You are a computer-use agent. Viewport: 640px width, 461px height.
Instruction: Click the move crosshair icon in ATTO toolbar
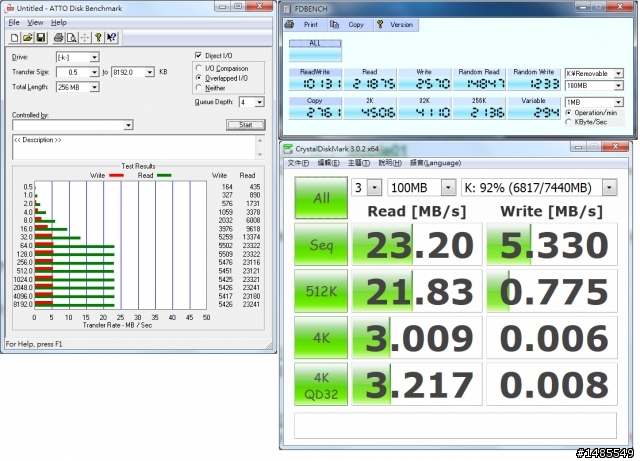(84, 38)
